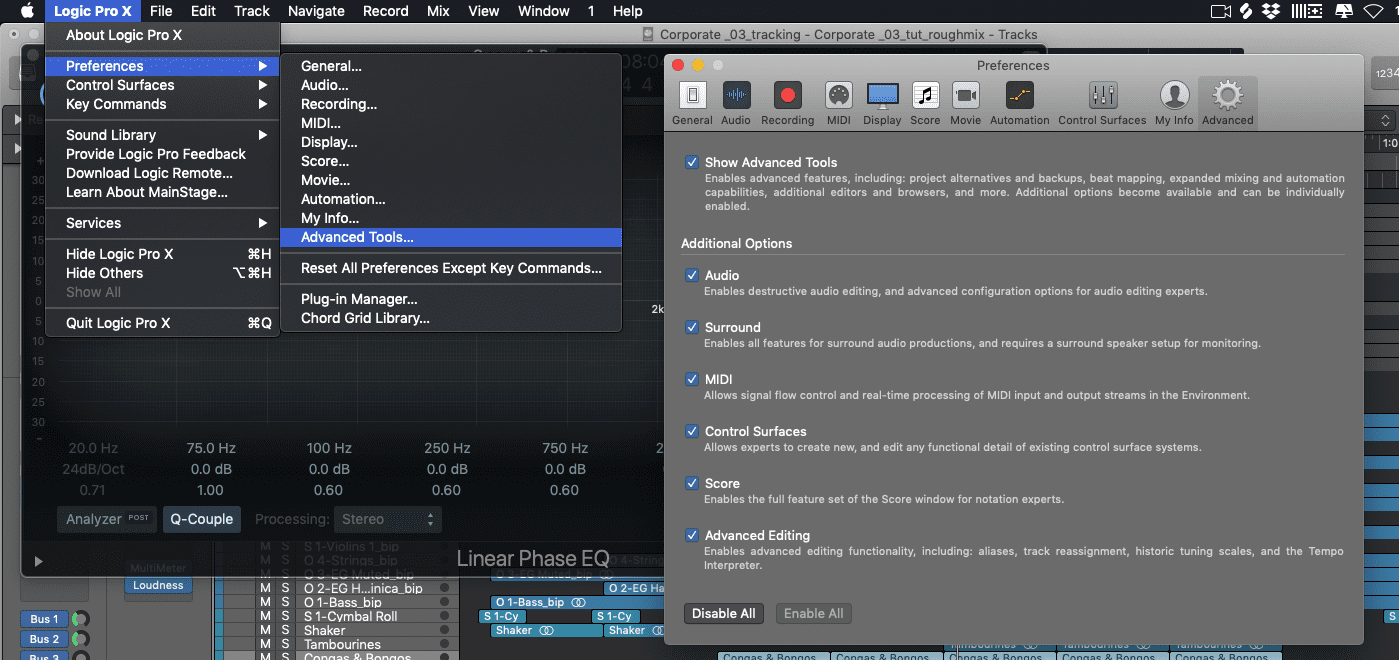Open the Recording preferences pane icon
The width and height of the screenshot is (1399, 660).
point(787,96)
